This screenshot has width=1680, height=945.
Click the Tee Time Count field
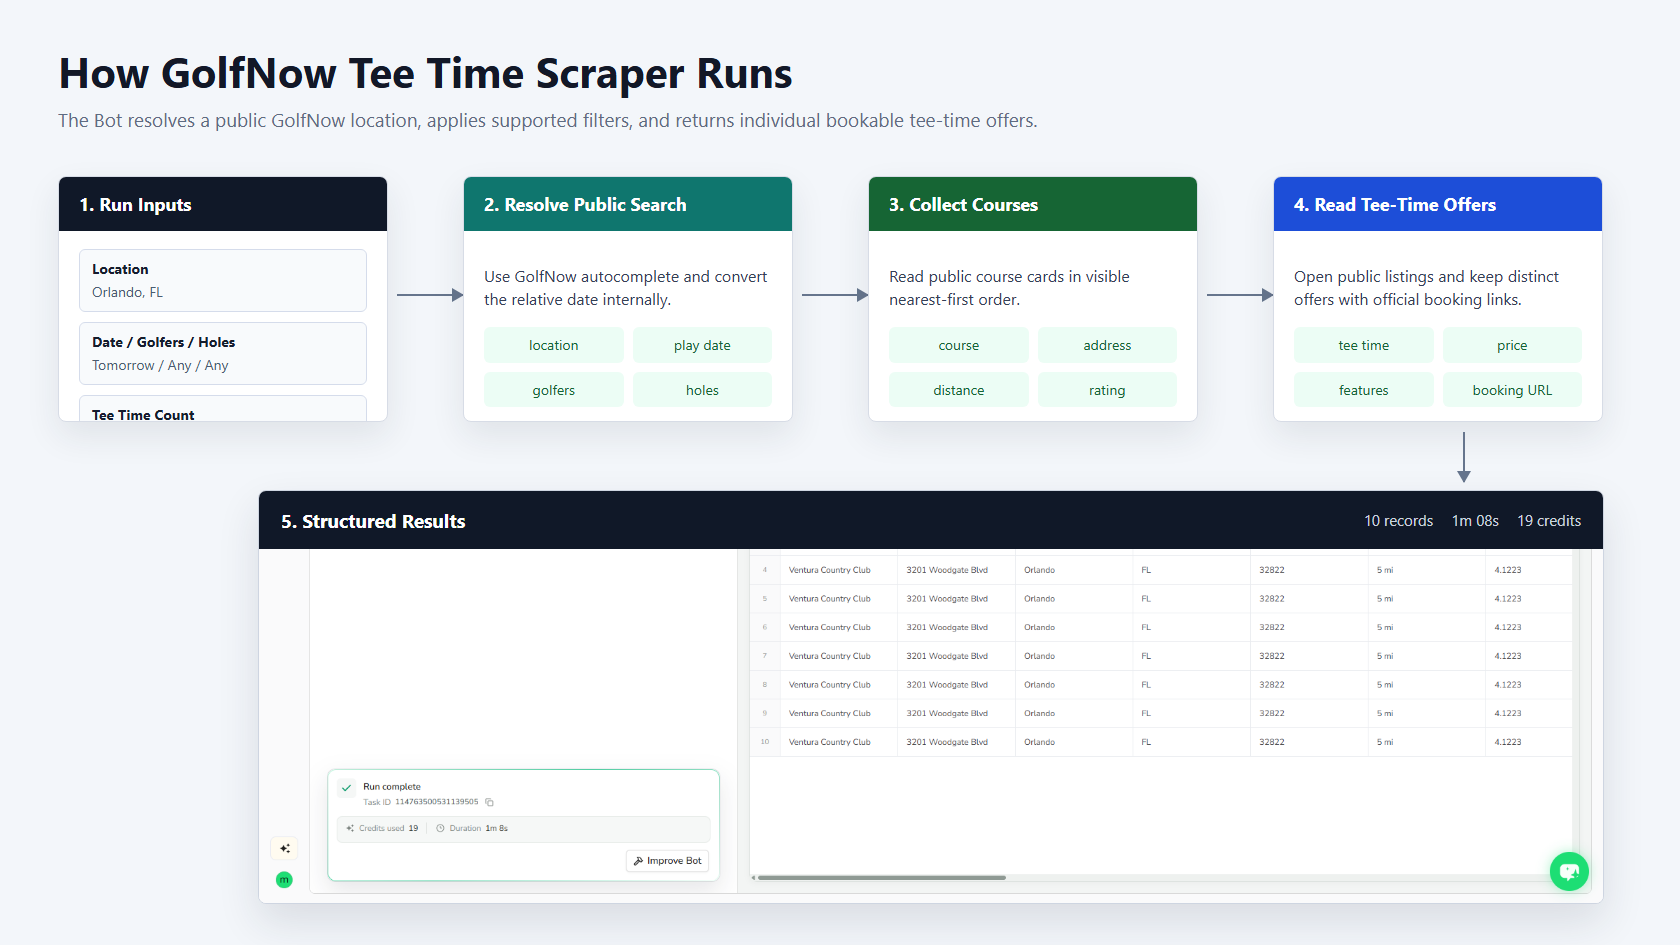223,410
